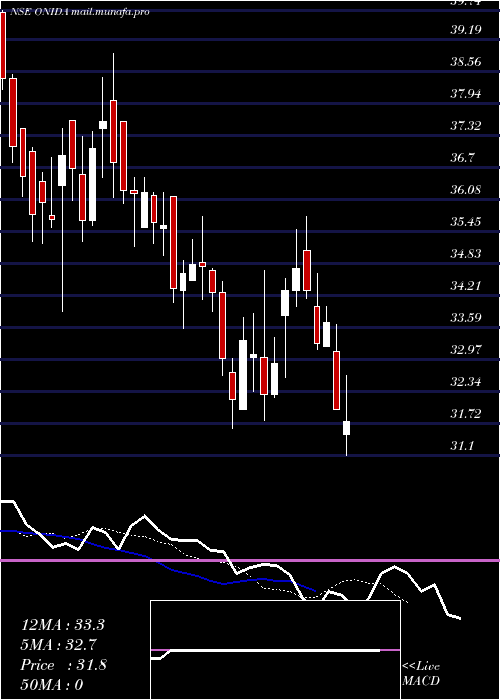Viewport: 500px width, 700px height.
Task: Click the 5MA : 32.7 reading
Action: 59,645
